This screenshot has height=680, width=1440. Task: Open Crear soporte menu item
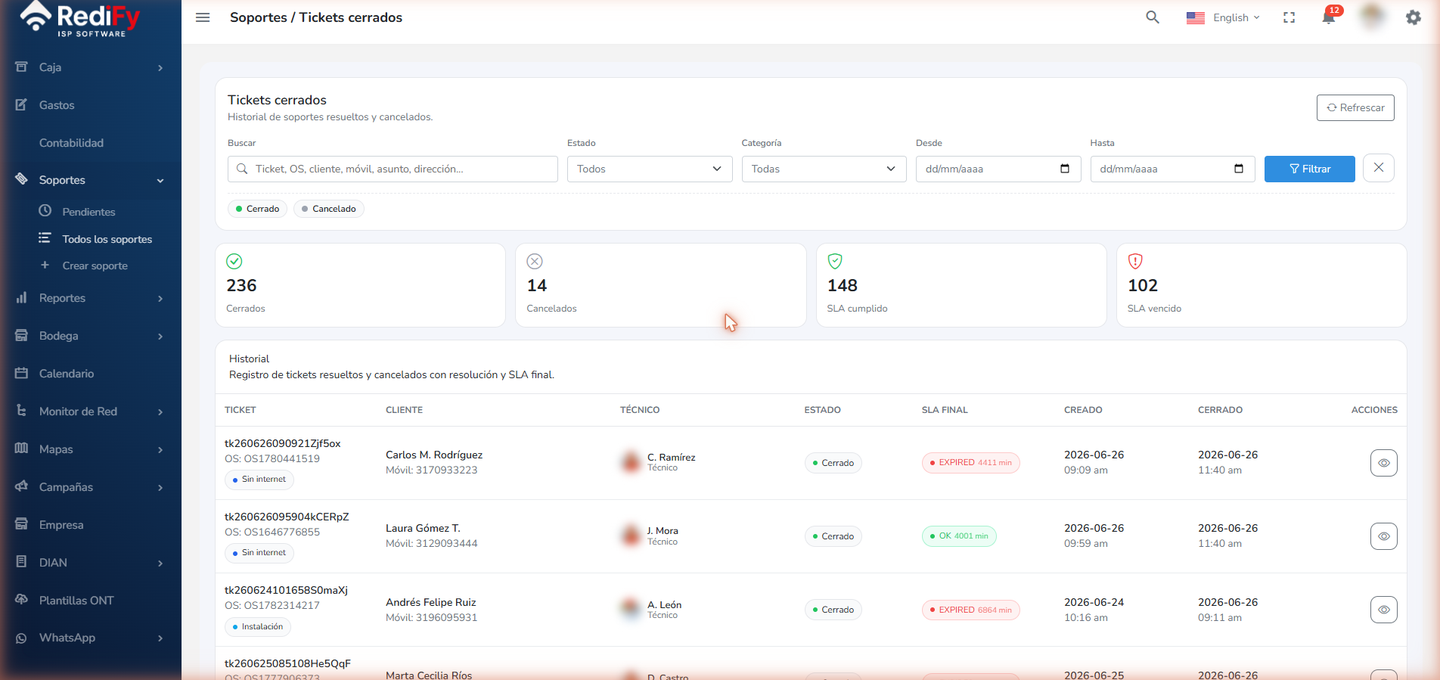pos(94,266)
